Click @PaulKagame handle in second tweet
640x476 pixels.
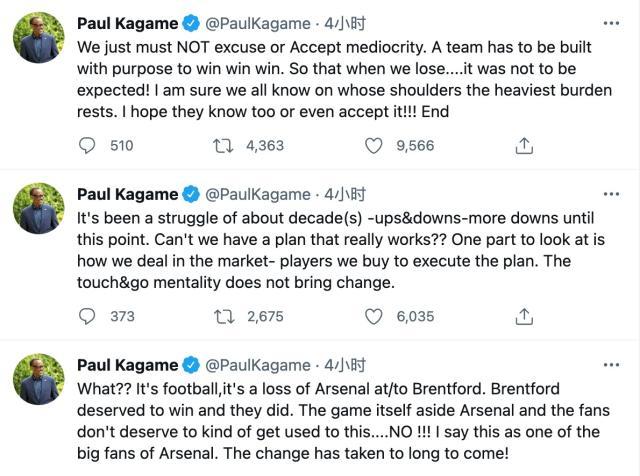pyautogui.click(x=257, y=194)
